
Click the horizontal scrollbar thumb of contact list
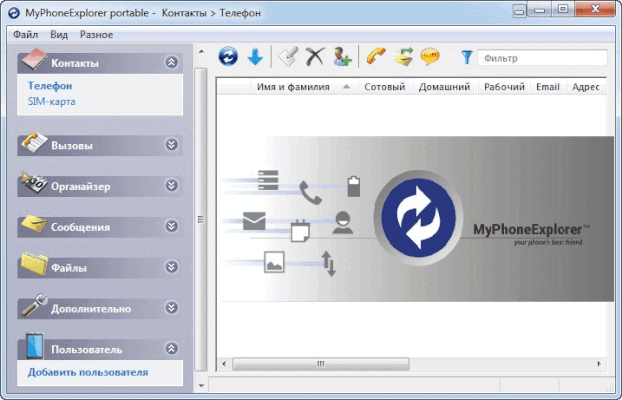coord(321,363)
